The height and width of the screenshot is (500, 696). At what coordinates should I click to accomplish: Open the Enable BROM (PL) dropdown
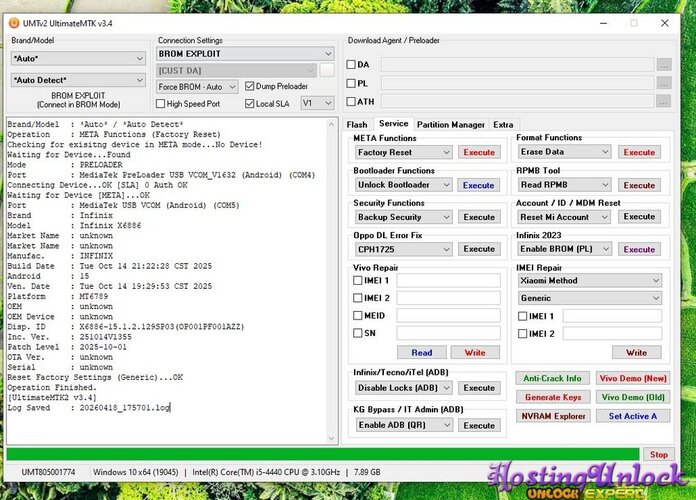point(564,249)
